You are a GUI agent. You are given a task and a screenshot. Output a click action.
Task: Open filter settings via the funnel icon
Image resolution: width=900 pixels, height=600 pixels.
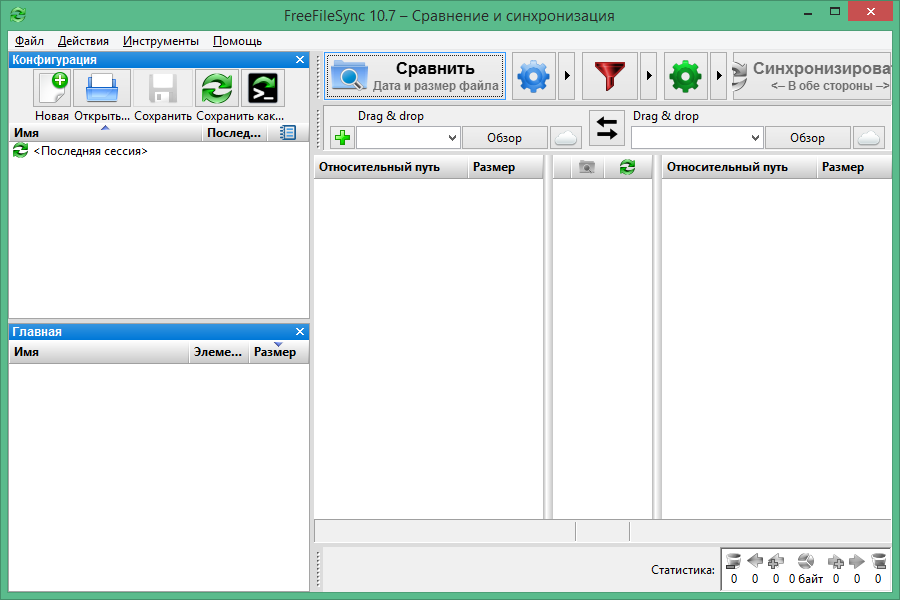click(x=611, y=77)
